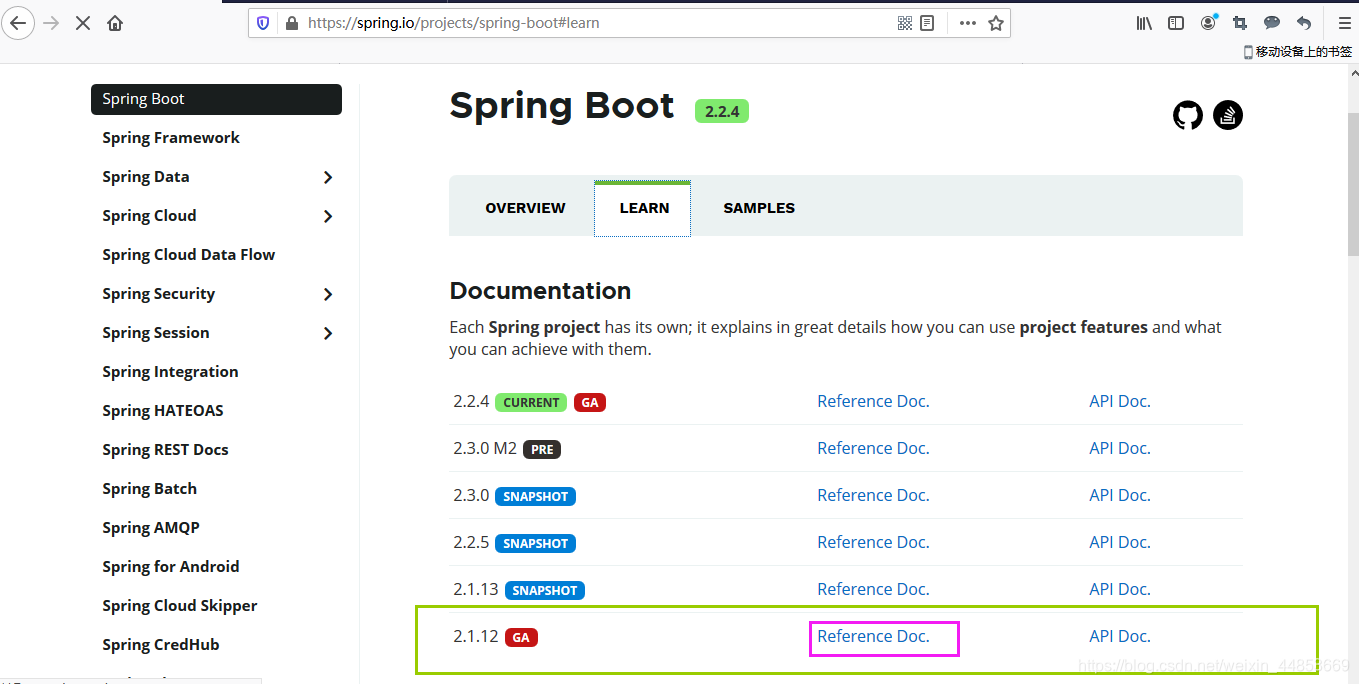
Task: Click the tracking protection shield icon
Action: (263, 23)
